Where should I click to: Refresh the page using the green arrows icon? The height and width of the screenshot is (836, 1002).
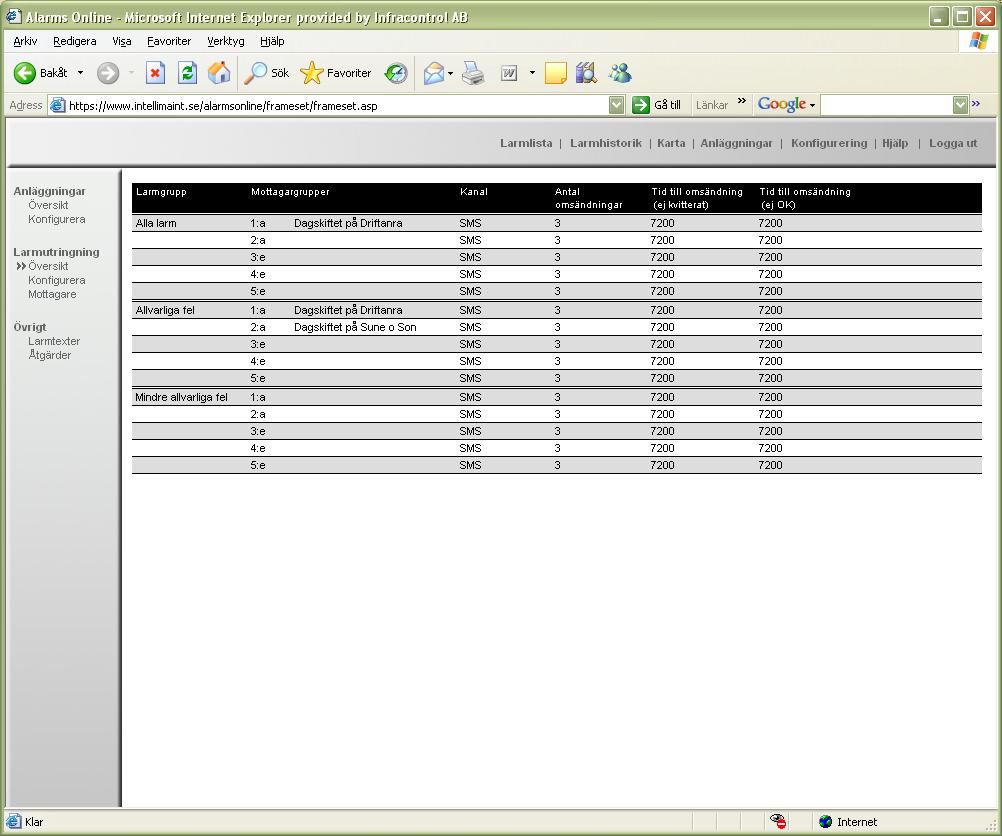click(x=187, y=73)
